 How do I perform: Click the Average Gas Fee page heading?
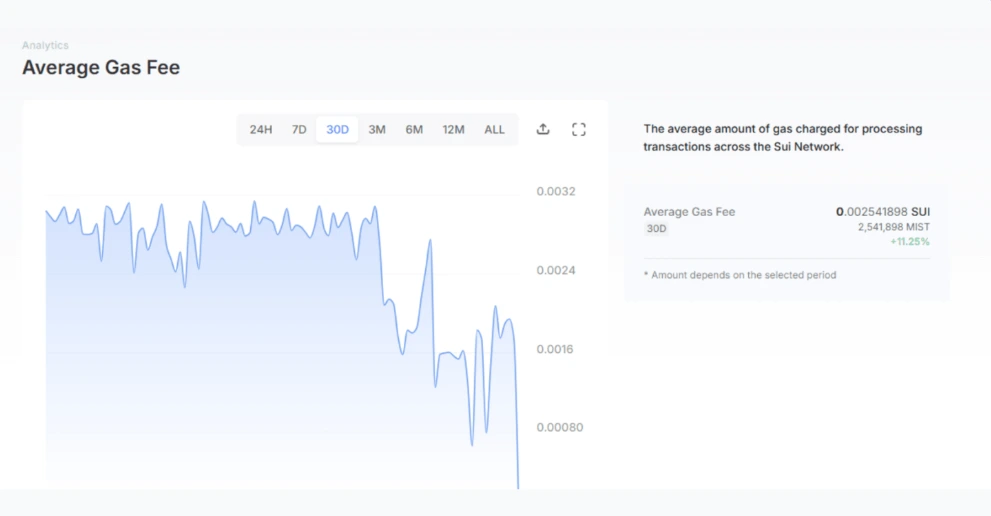(x=101, y=68)
